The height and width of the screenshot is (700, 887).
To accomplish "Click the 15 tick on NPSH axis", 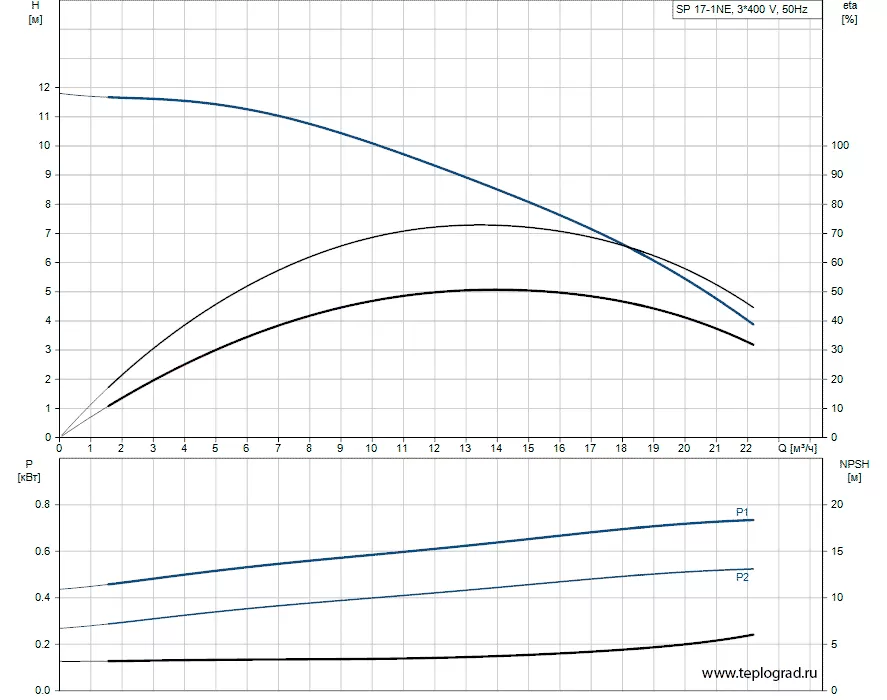I will click(837, 551).
